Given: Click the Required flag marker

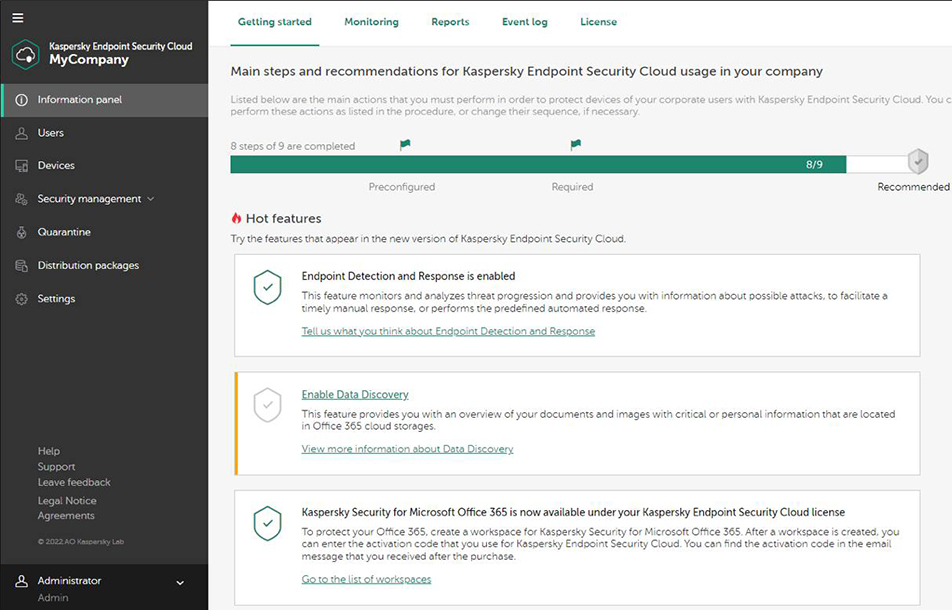Looking at the screenshot, I should [576, 144].
